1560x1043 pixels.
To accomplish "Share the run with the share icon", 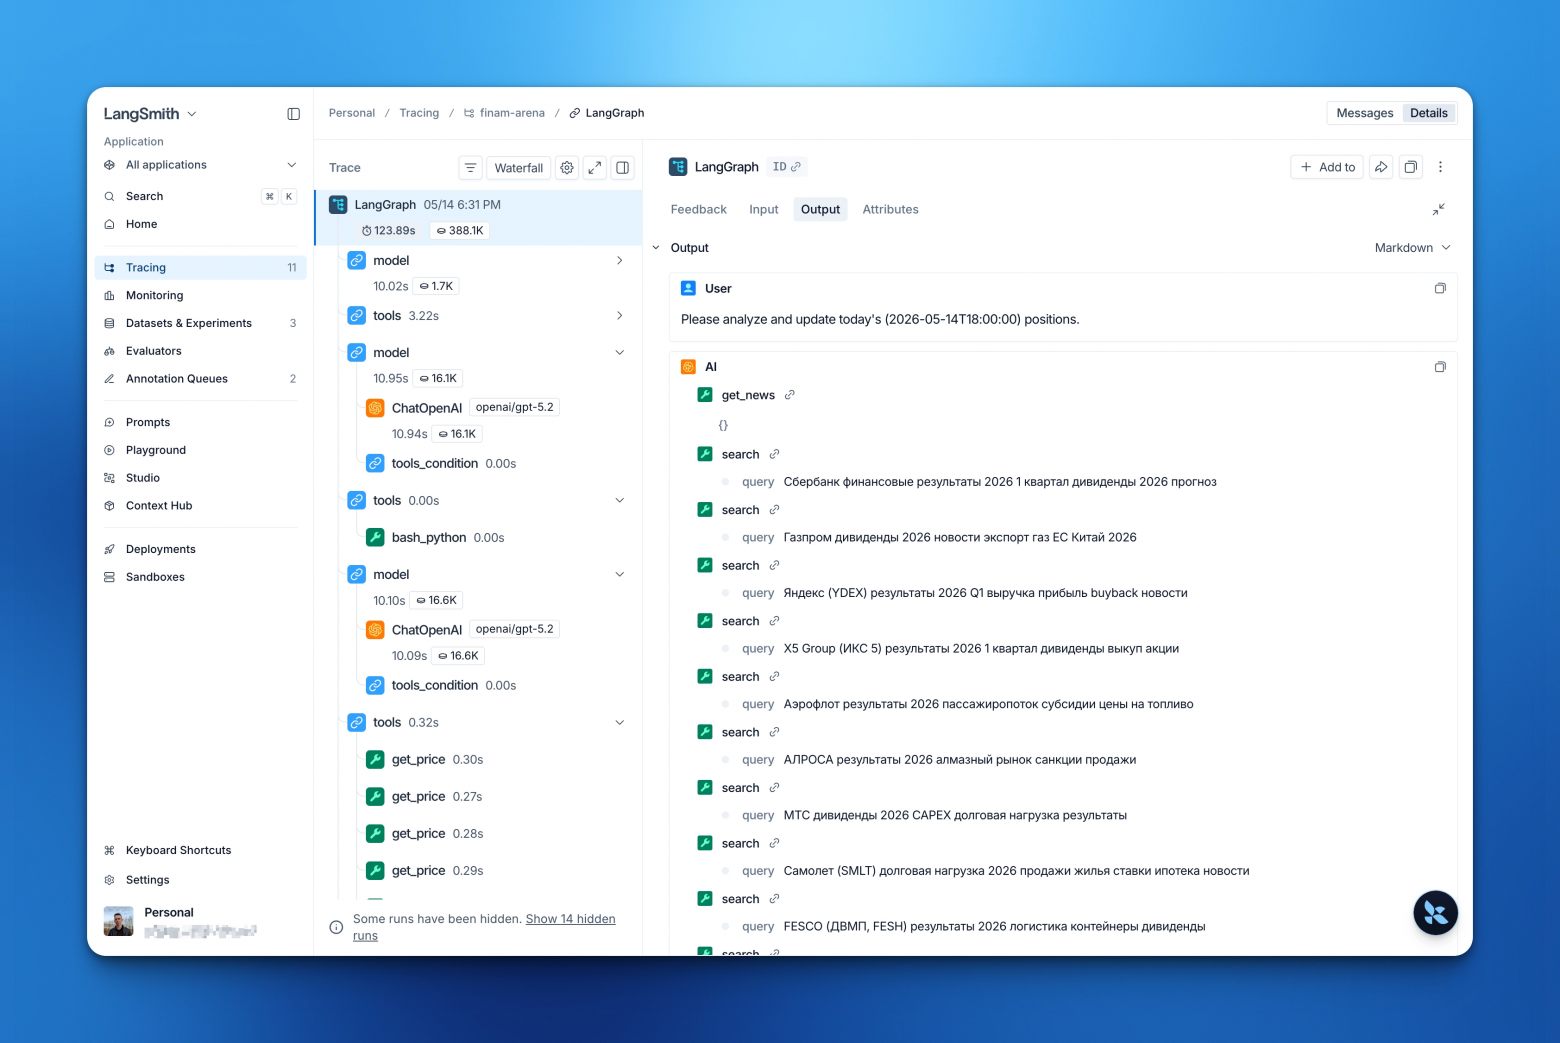I will coord(1381,167).
